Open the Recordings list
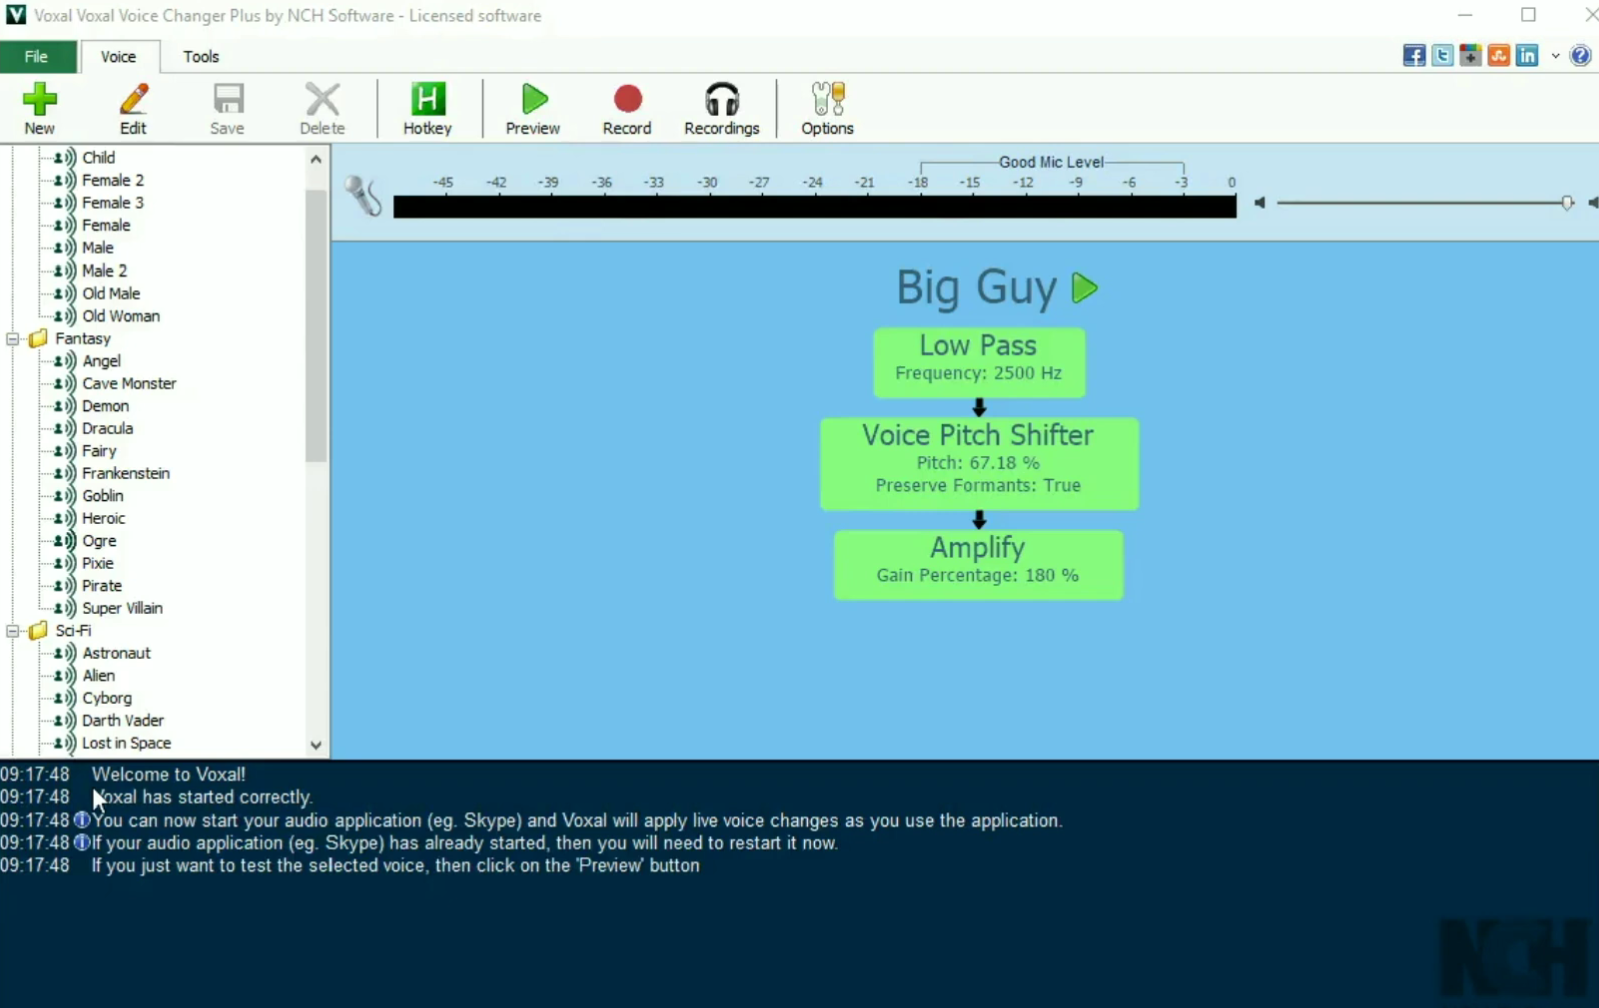 pyautogui.click(x=722, y=108)
